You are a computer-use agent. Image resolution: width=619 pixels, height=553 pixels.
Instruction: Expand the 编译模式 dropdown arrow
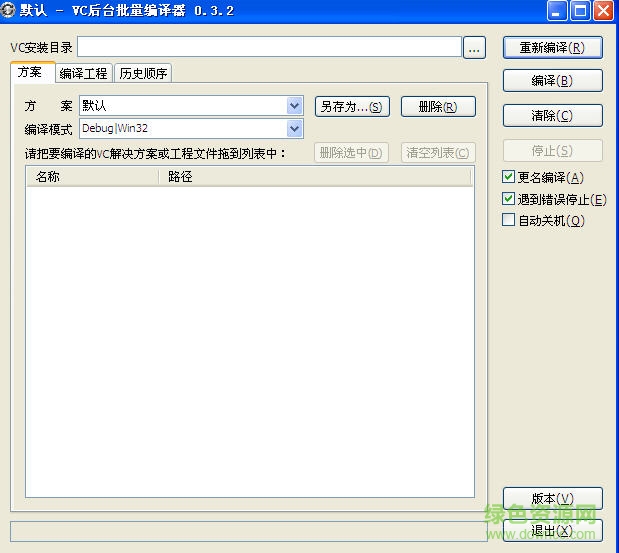click(294, 129)
